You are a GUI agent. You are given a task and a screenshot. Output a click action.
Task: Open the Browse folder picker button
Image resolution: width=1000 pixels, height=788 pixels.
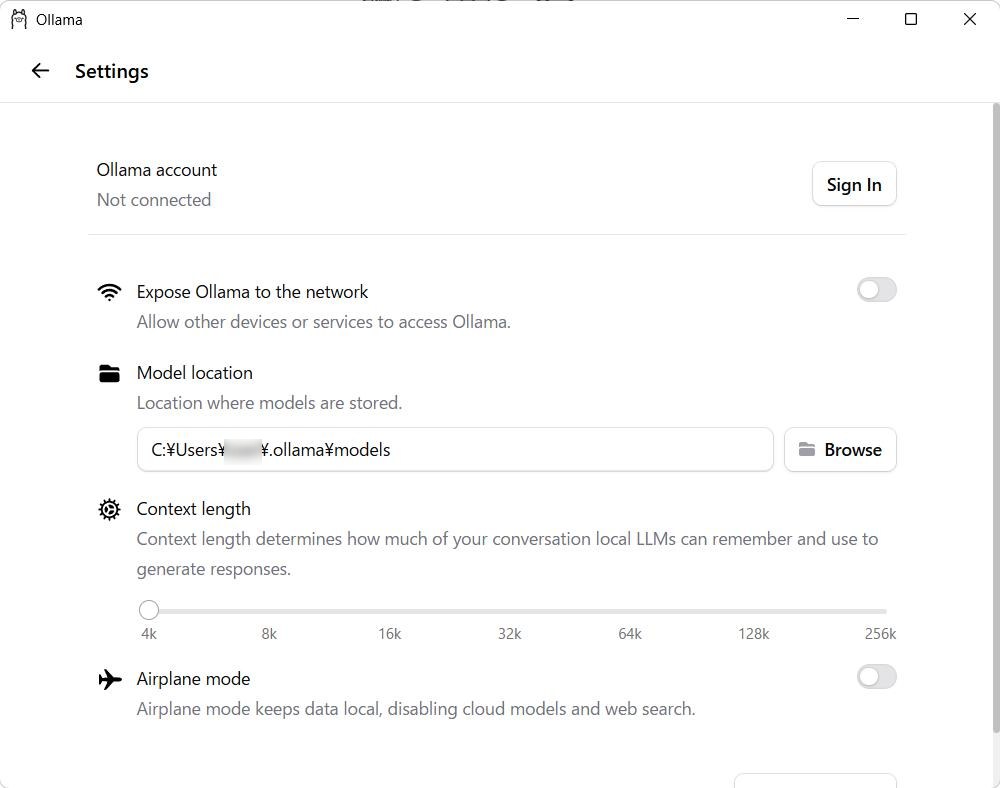click(x=840, y=450)
